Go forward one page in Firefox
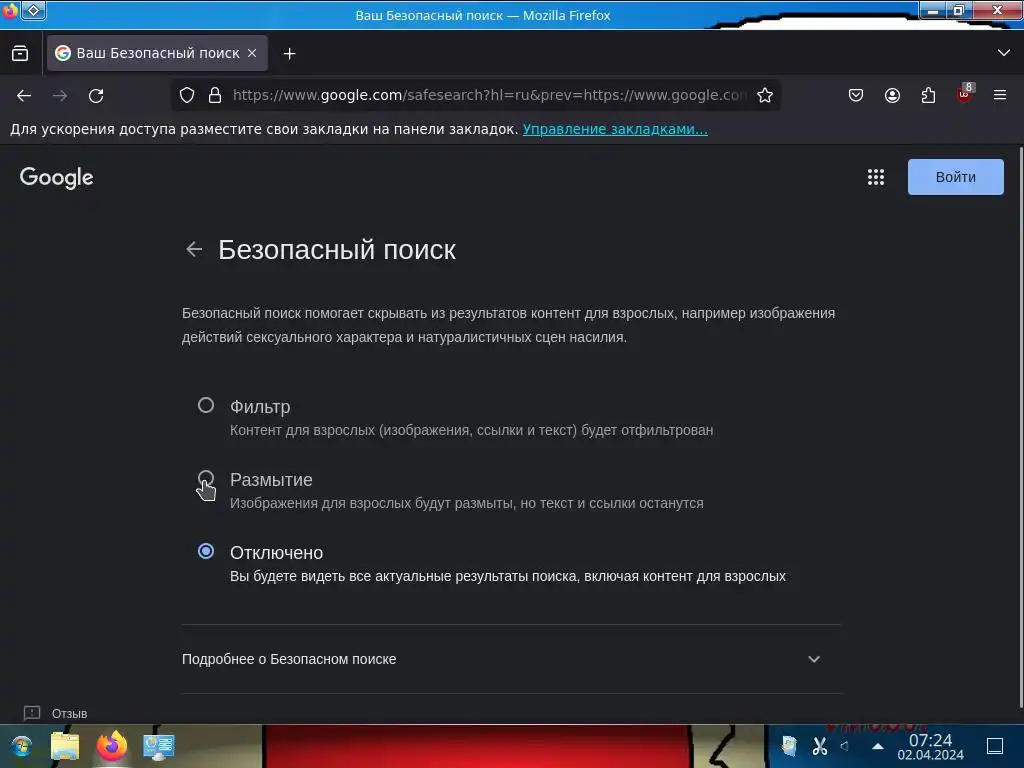Viewport: 1024px width, 768px height. (60, 96)
